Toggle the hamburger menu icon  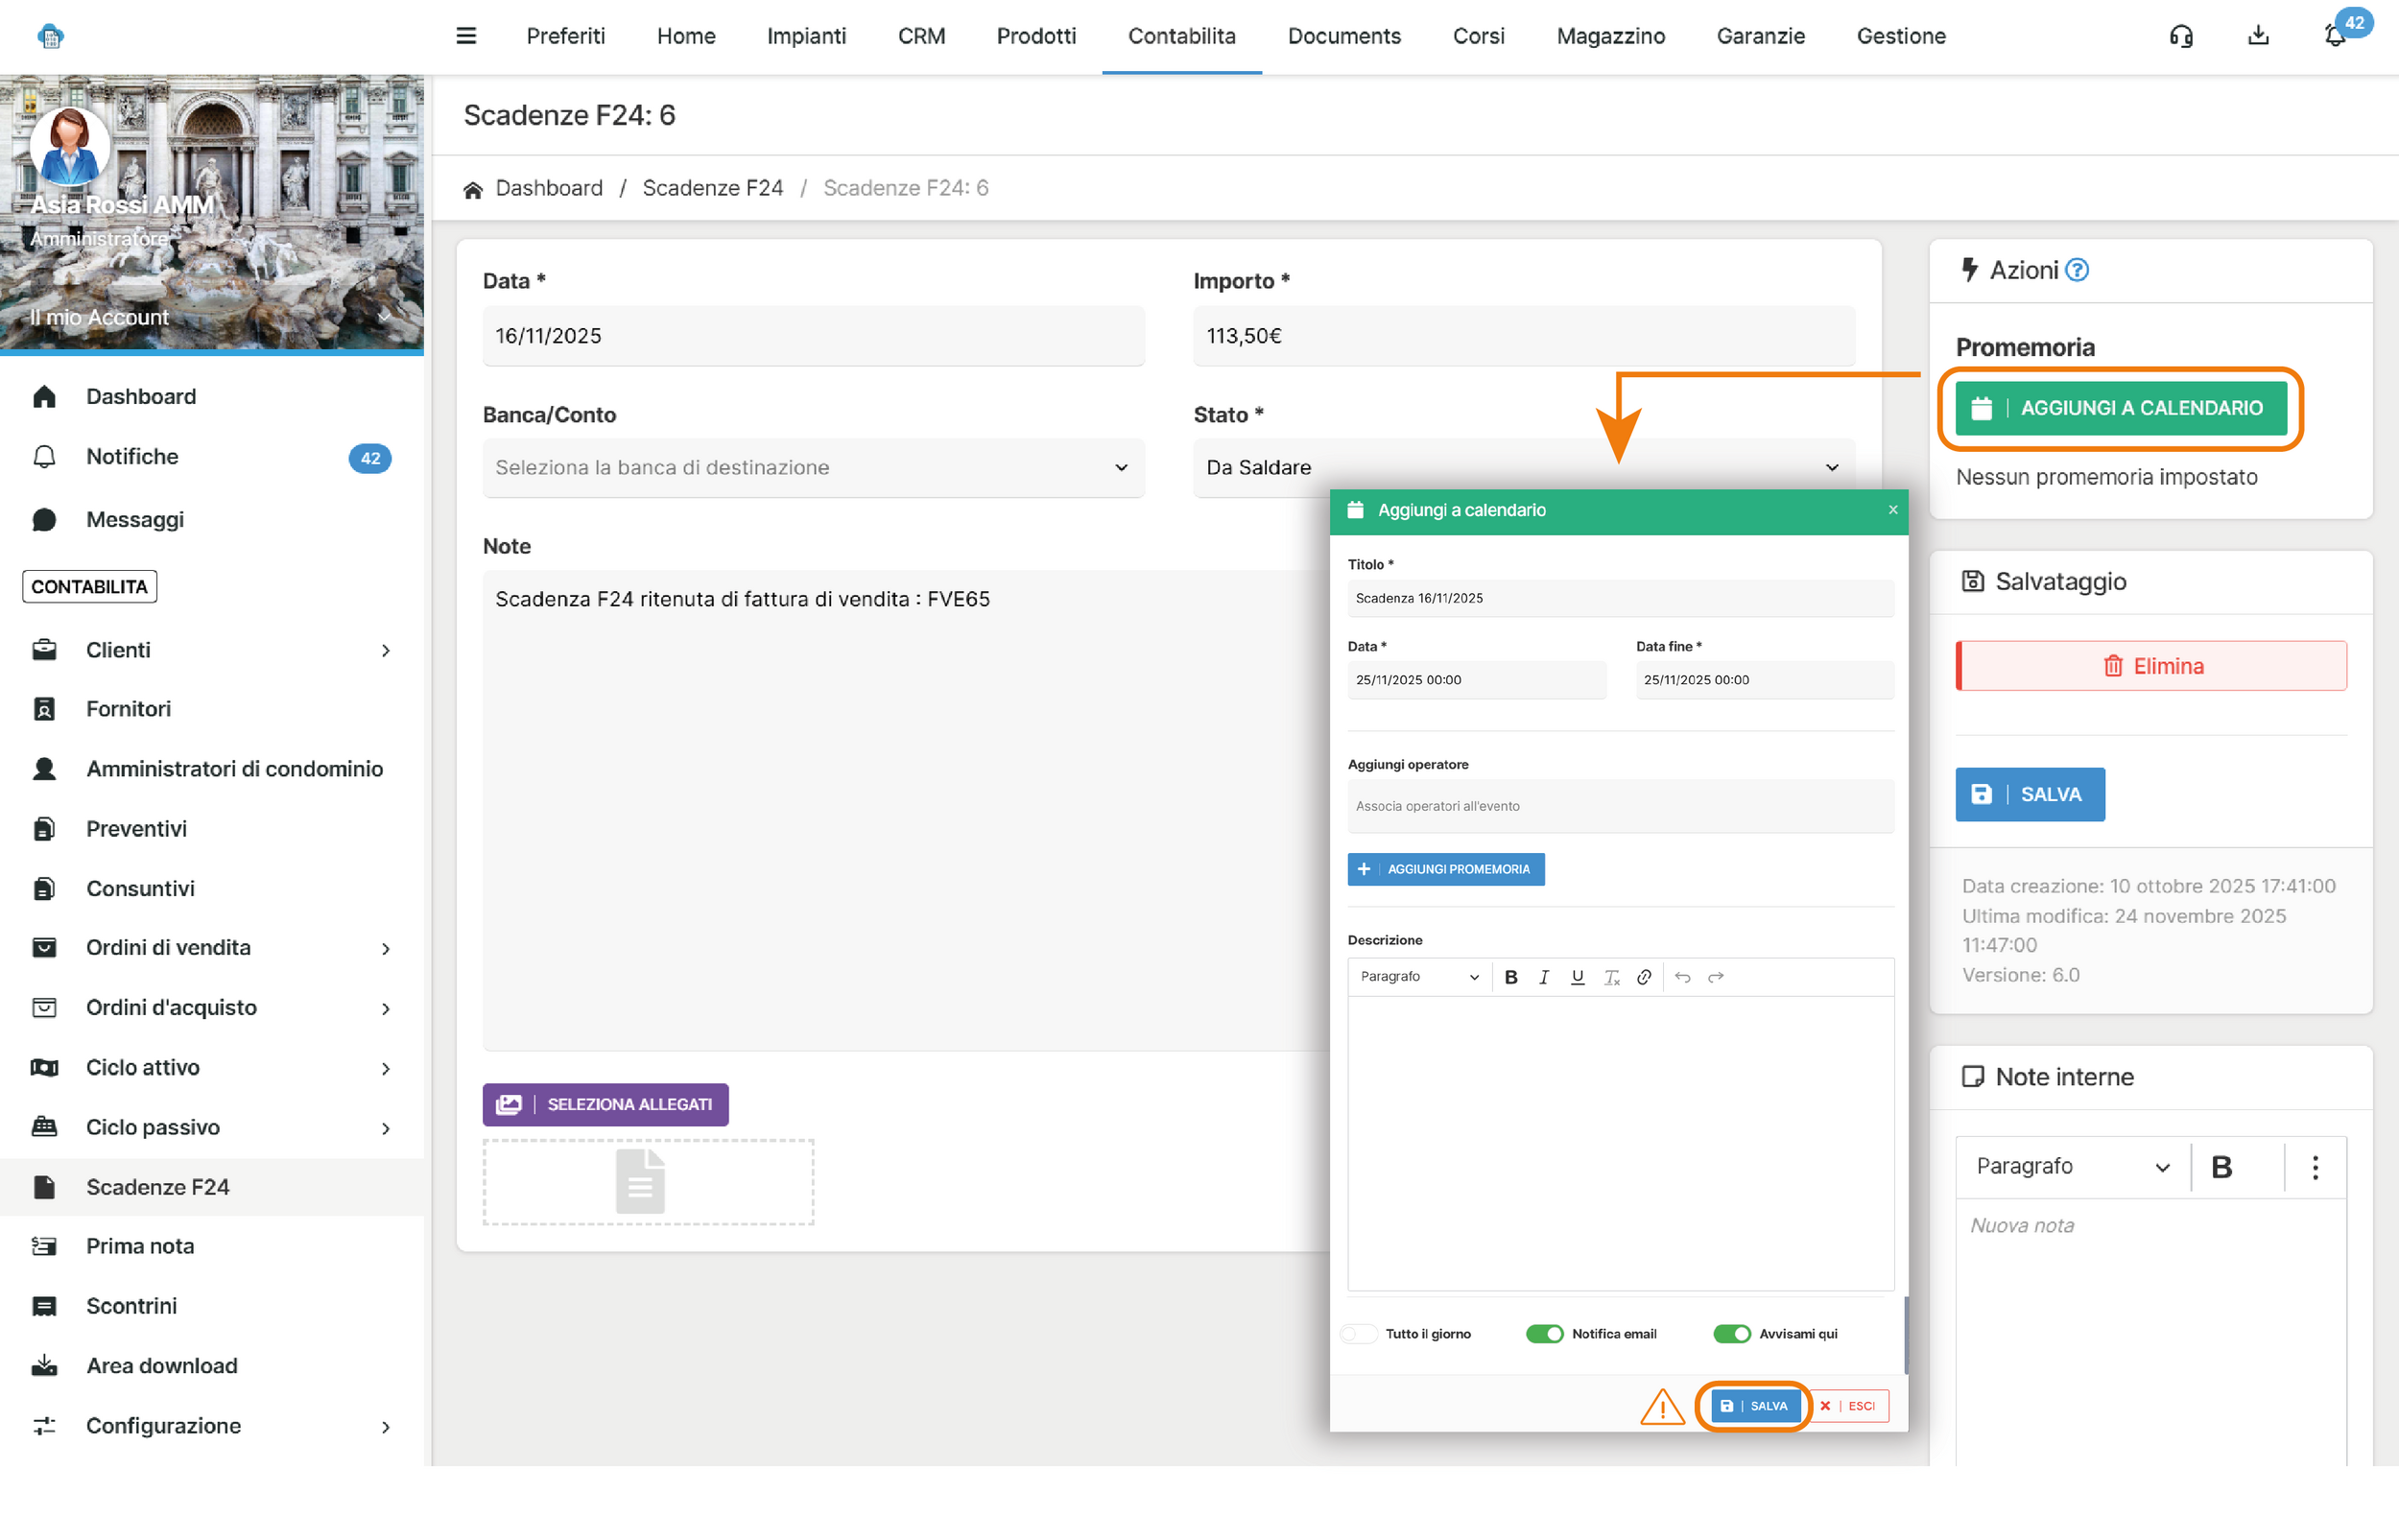[x=466, y=36]
